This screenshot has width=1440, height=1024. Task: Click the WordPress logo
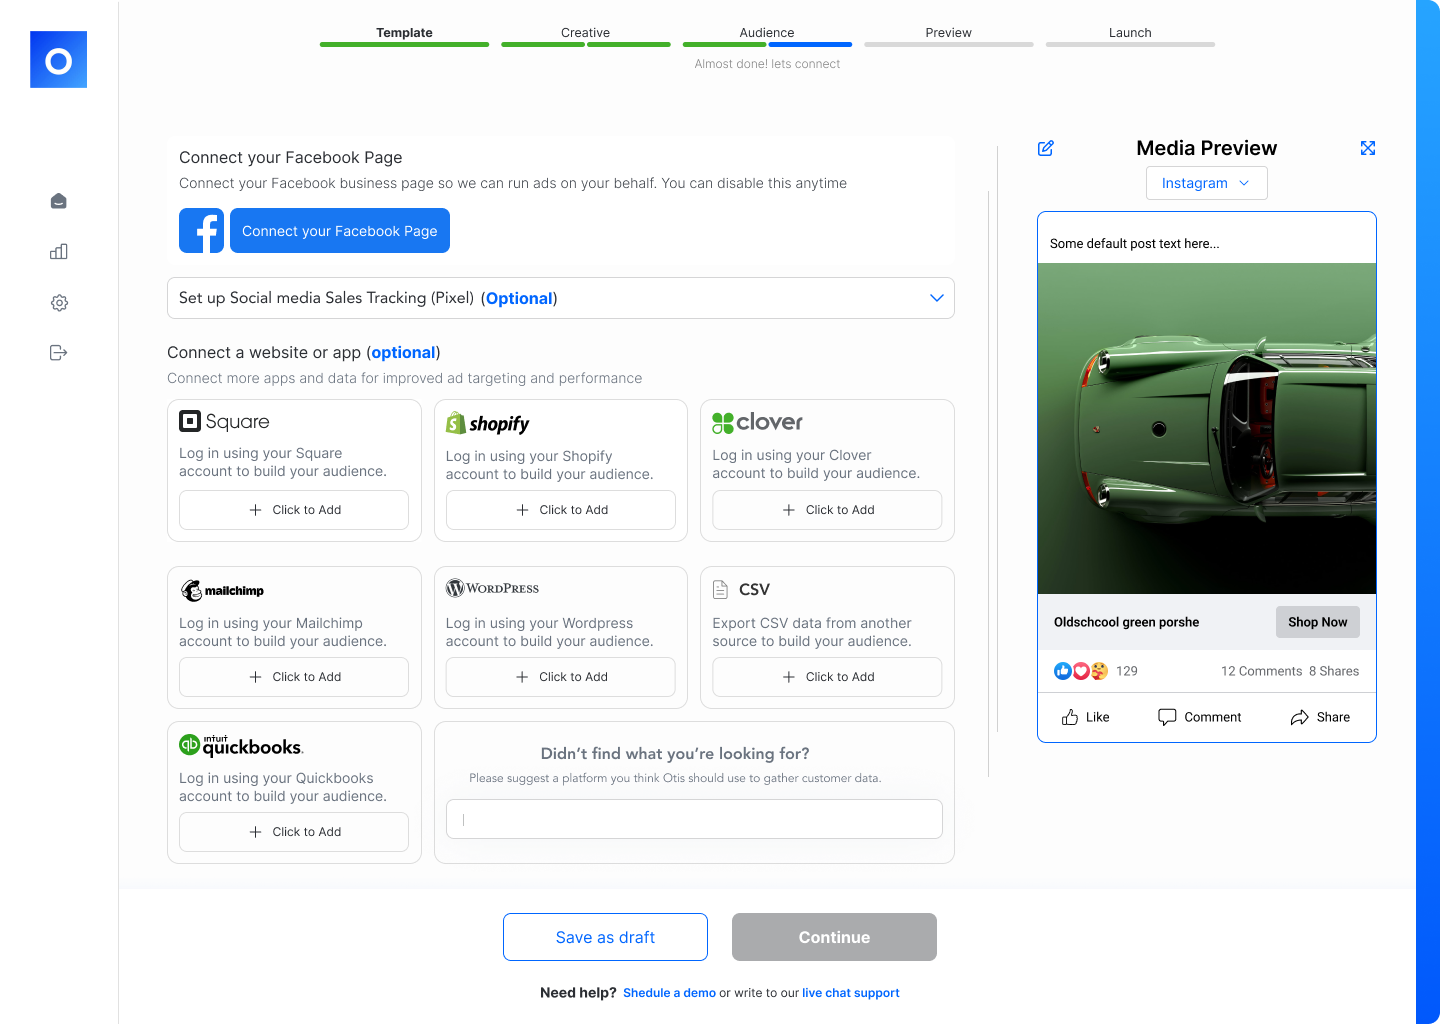pos(492,588)
